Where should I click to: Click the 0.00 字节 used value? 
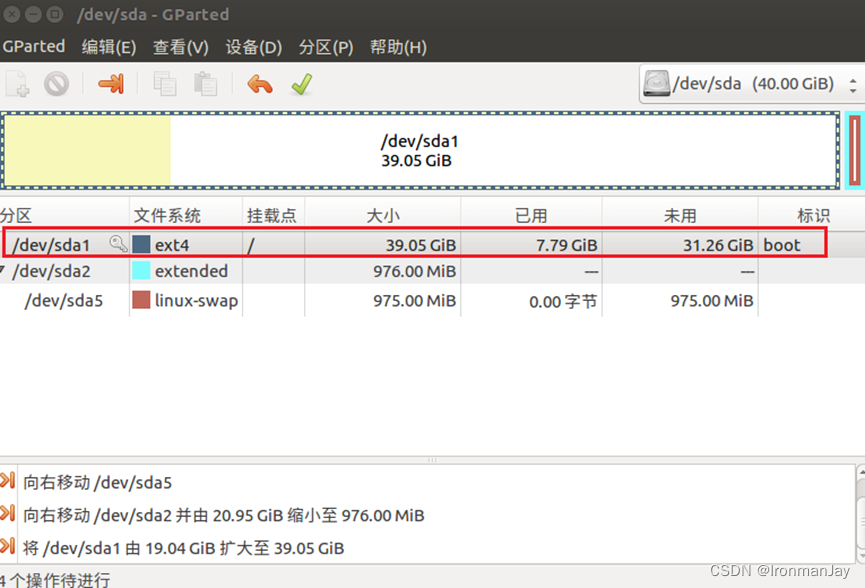563,301
